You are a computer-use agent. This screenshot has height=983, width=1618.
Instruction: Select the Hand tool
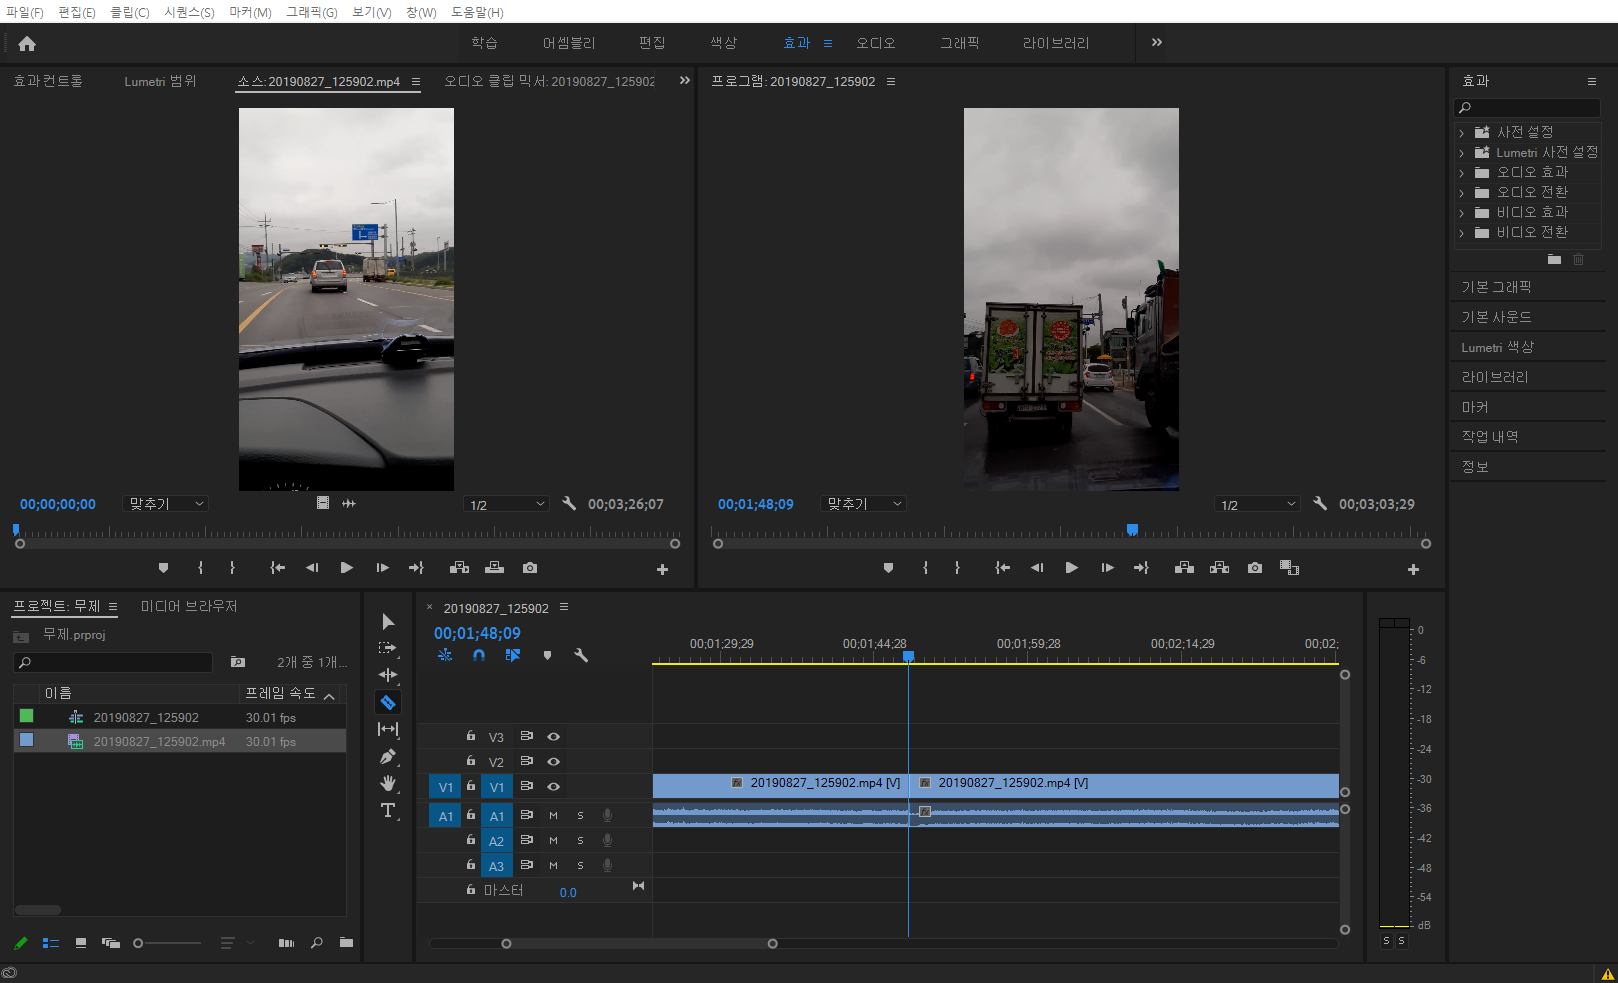tap(388, 783)
